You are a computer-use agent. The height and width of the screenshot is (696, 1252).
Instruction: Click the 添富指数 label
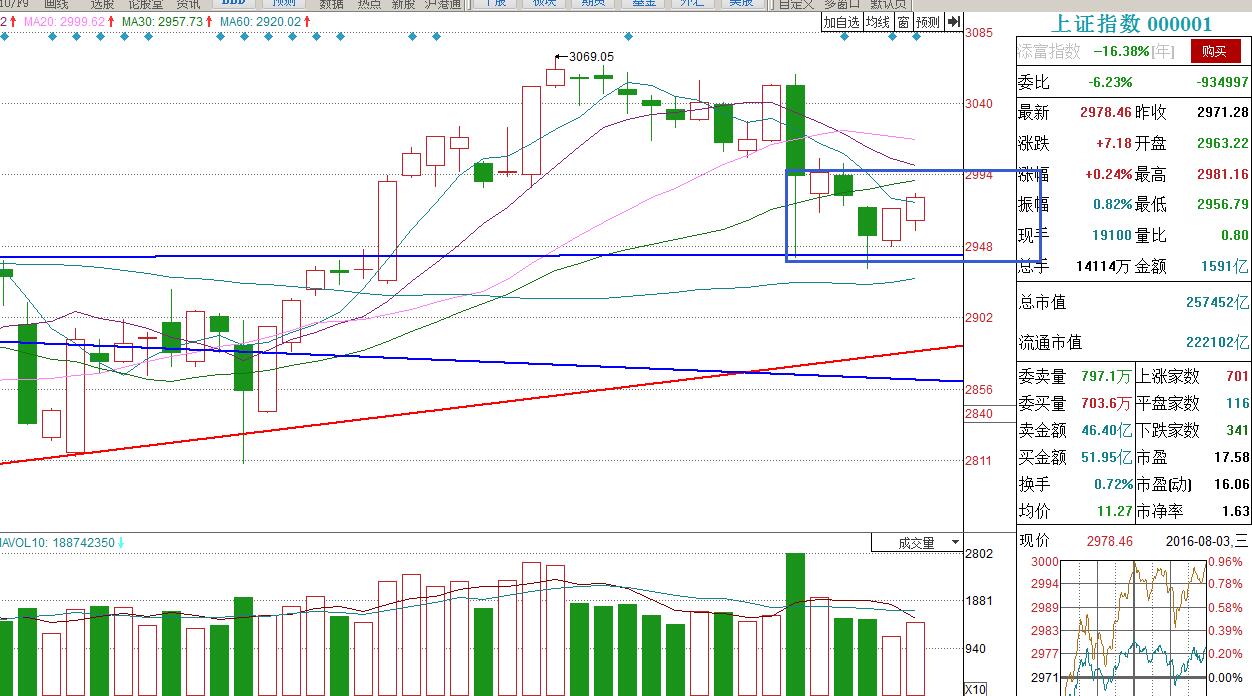click(1049, 52)
